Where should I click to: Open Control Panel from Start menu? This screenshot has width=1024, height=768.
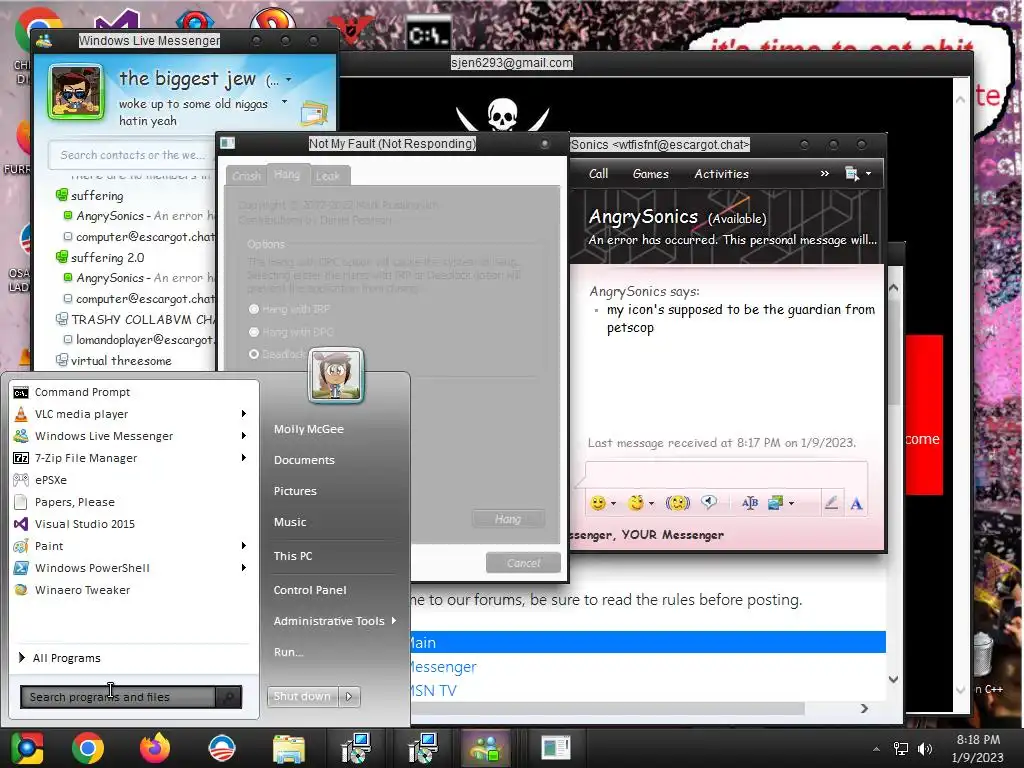tap(310, 590)
